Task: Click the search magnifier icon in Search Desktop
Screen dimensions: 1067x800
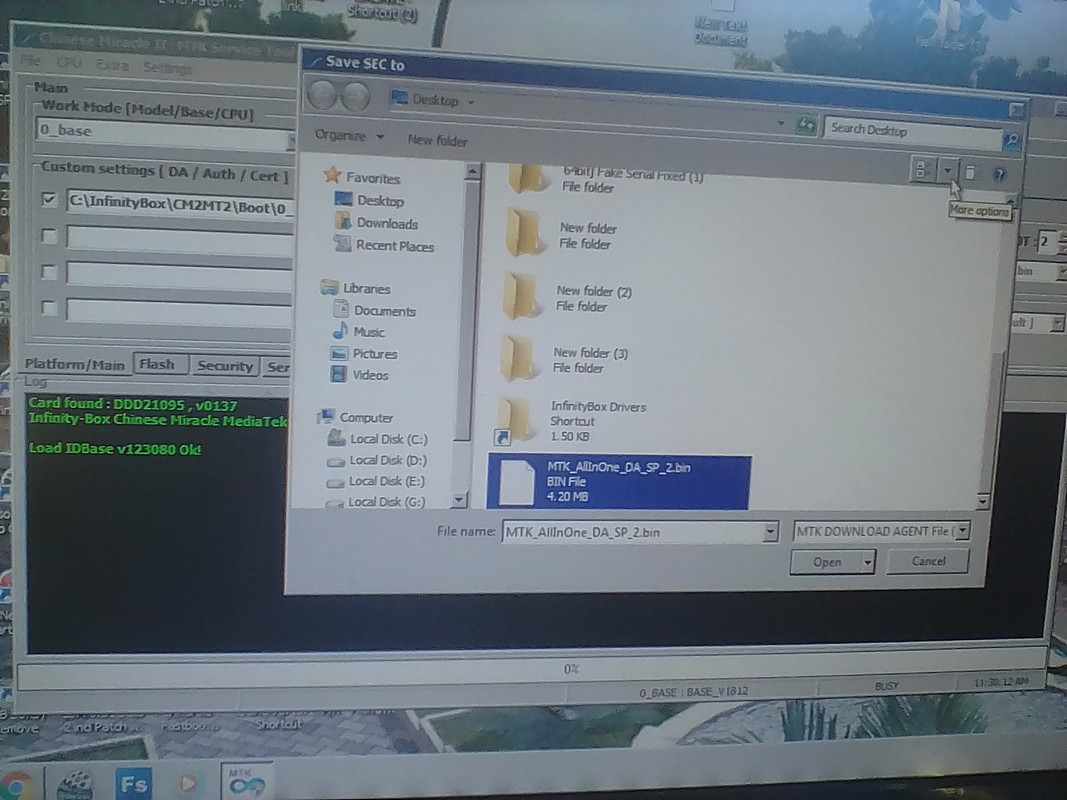Action: [1012, 140]
